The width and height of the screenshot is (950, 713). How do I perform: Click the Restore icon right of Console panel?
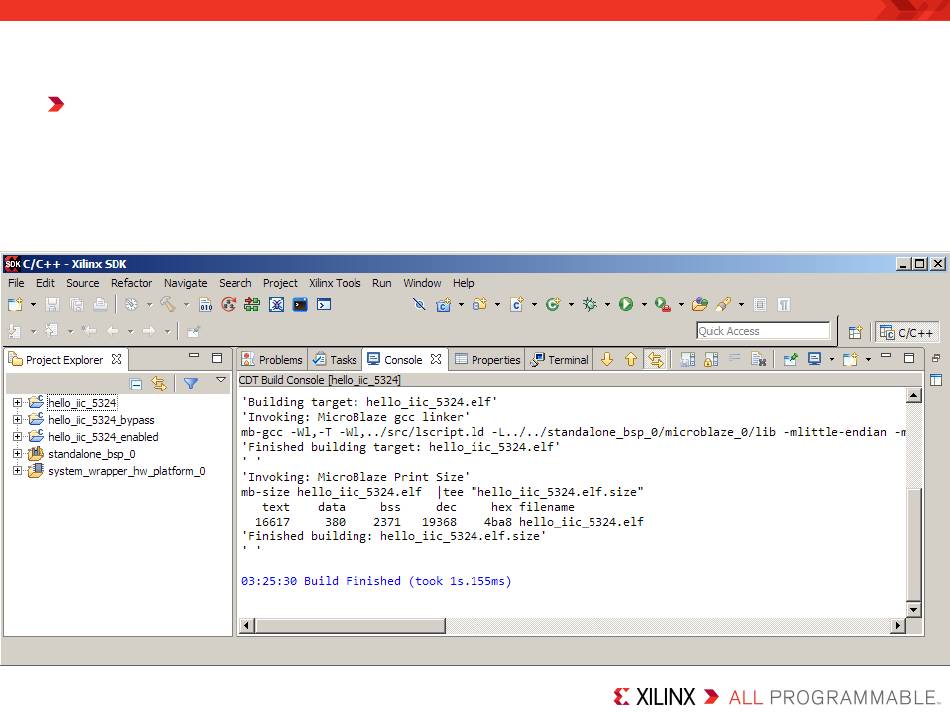click(936, 358)
